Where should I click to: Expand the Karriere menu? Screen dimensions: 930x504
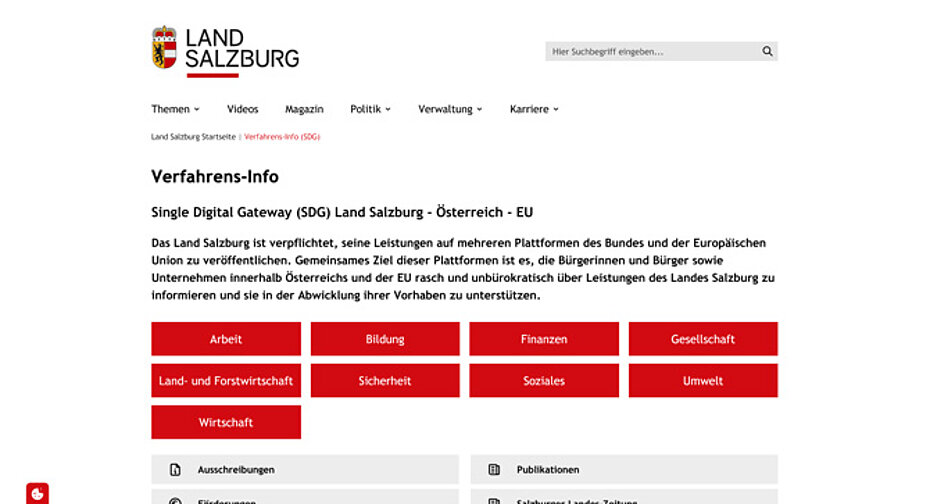[x=534, y=109]
